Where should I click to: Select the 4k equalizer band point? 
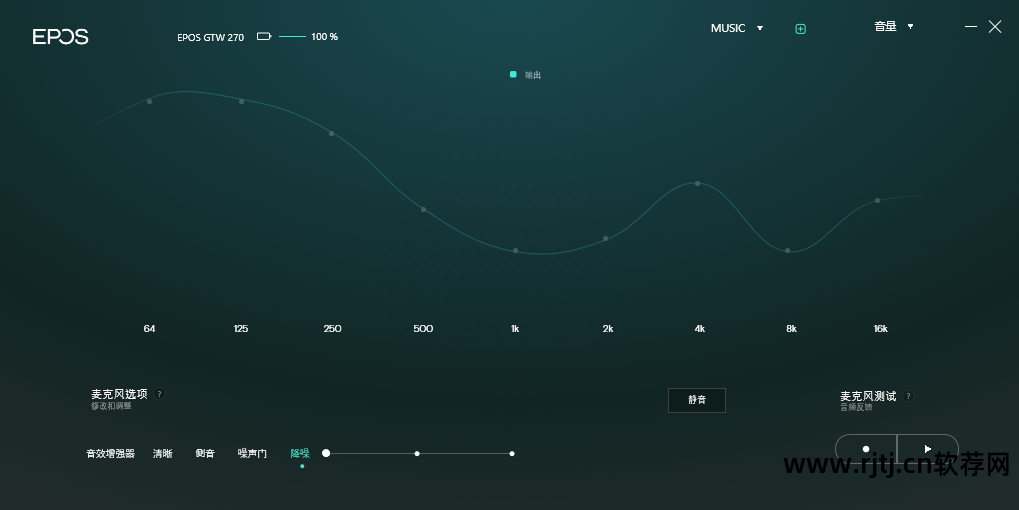(x=697, y=183)
